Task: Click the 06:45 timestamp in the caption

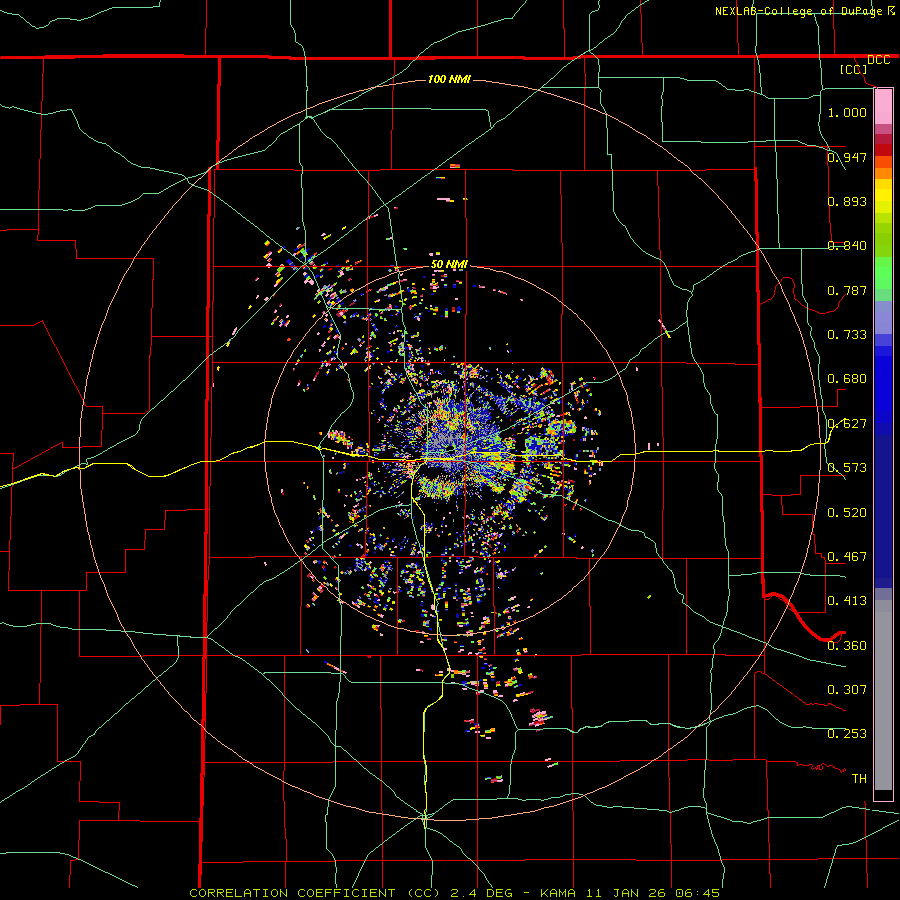Action: [x=695, y=893]
